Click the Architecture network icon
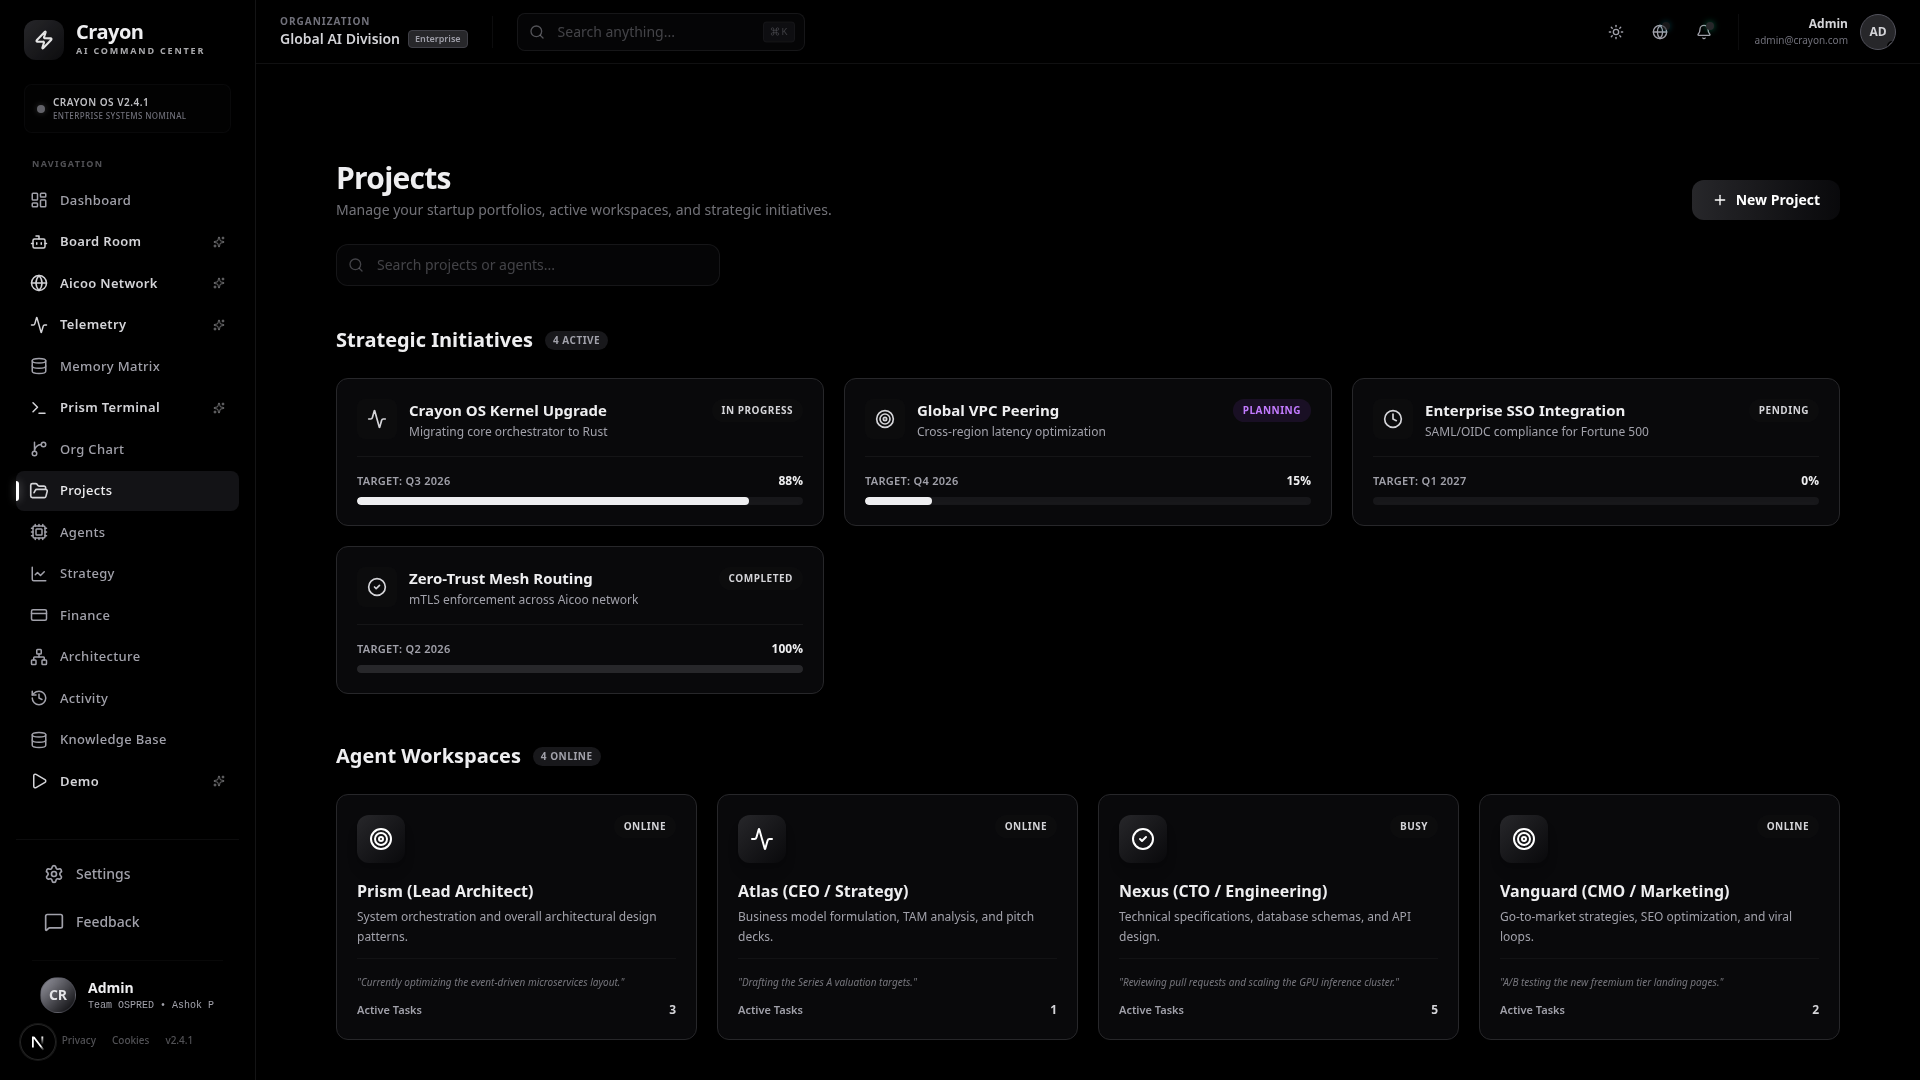Screen dimensions: 1920x1080 coord(39,657)
